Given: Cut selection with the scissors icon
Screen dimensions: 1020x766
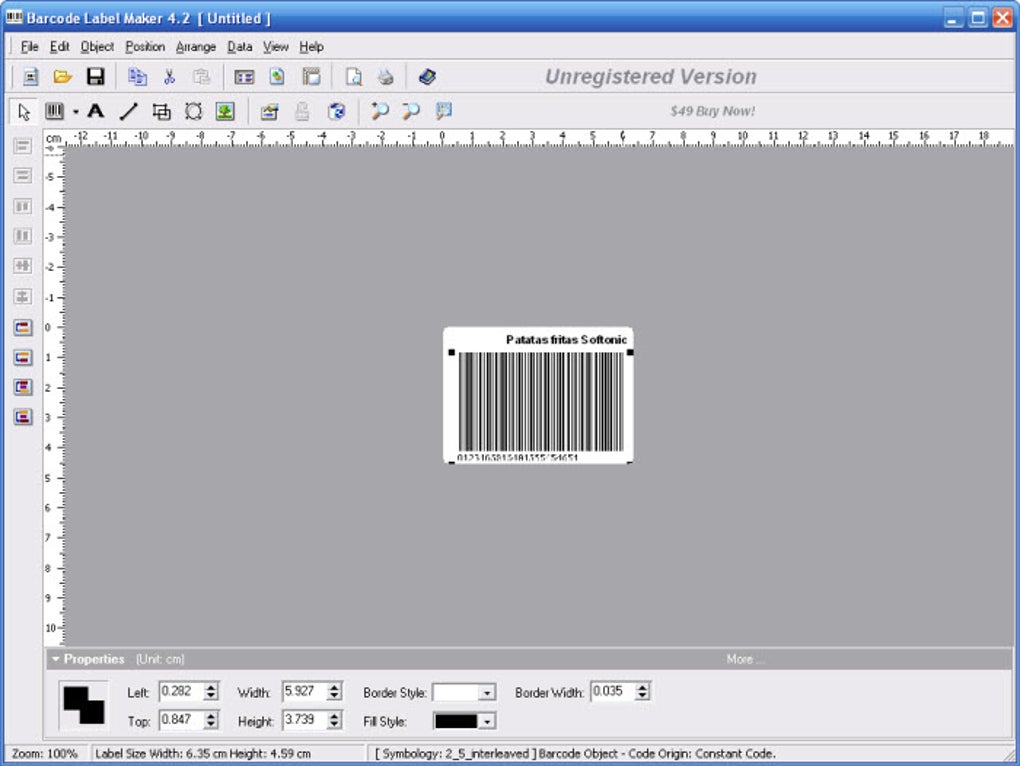Looking at the screenshot, I should click(x=169, y=77).
